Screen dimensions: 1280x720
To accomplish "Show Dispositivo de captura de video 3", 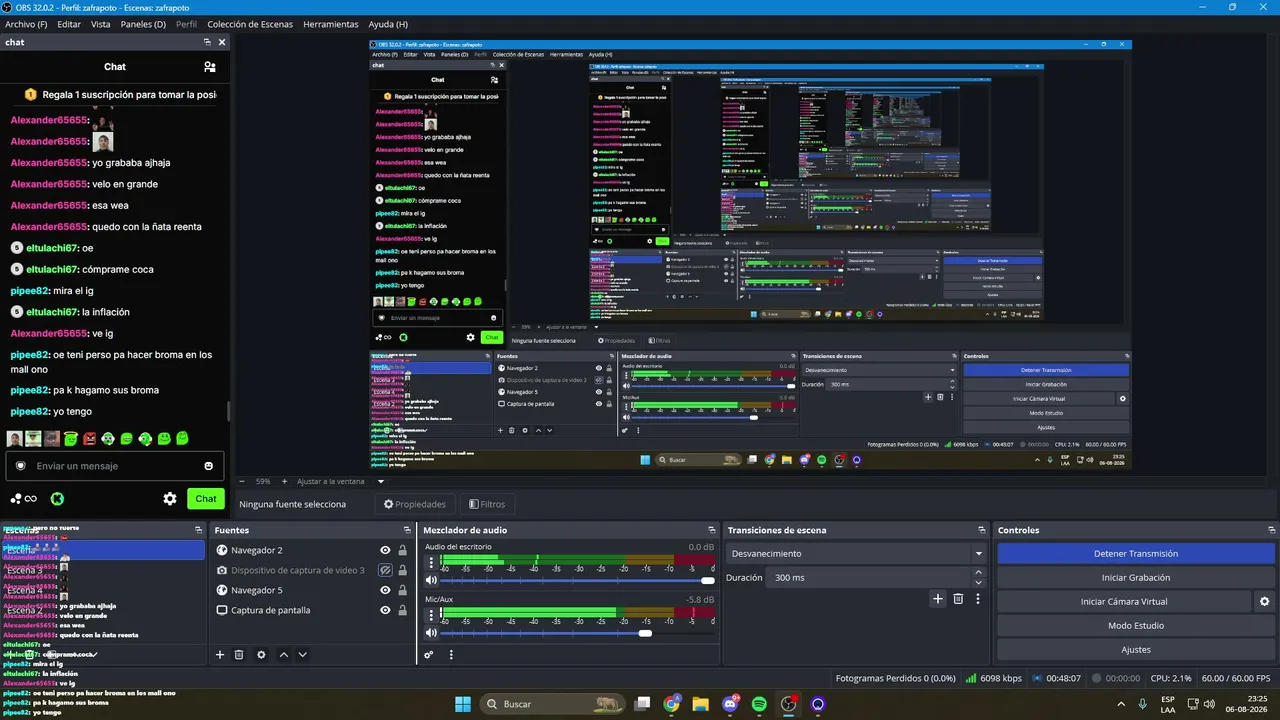I will tap(385, 570).
